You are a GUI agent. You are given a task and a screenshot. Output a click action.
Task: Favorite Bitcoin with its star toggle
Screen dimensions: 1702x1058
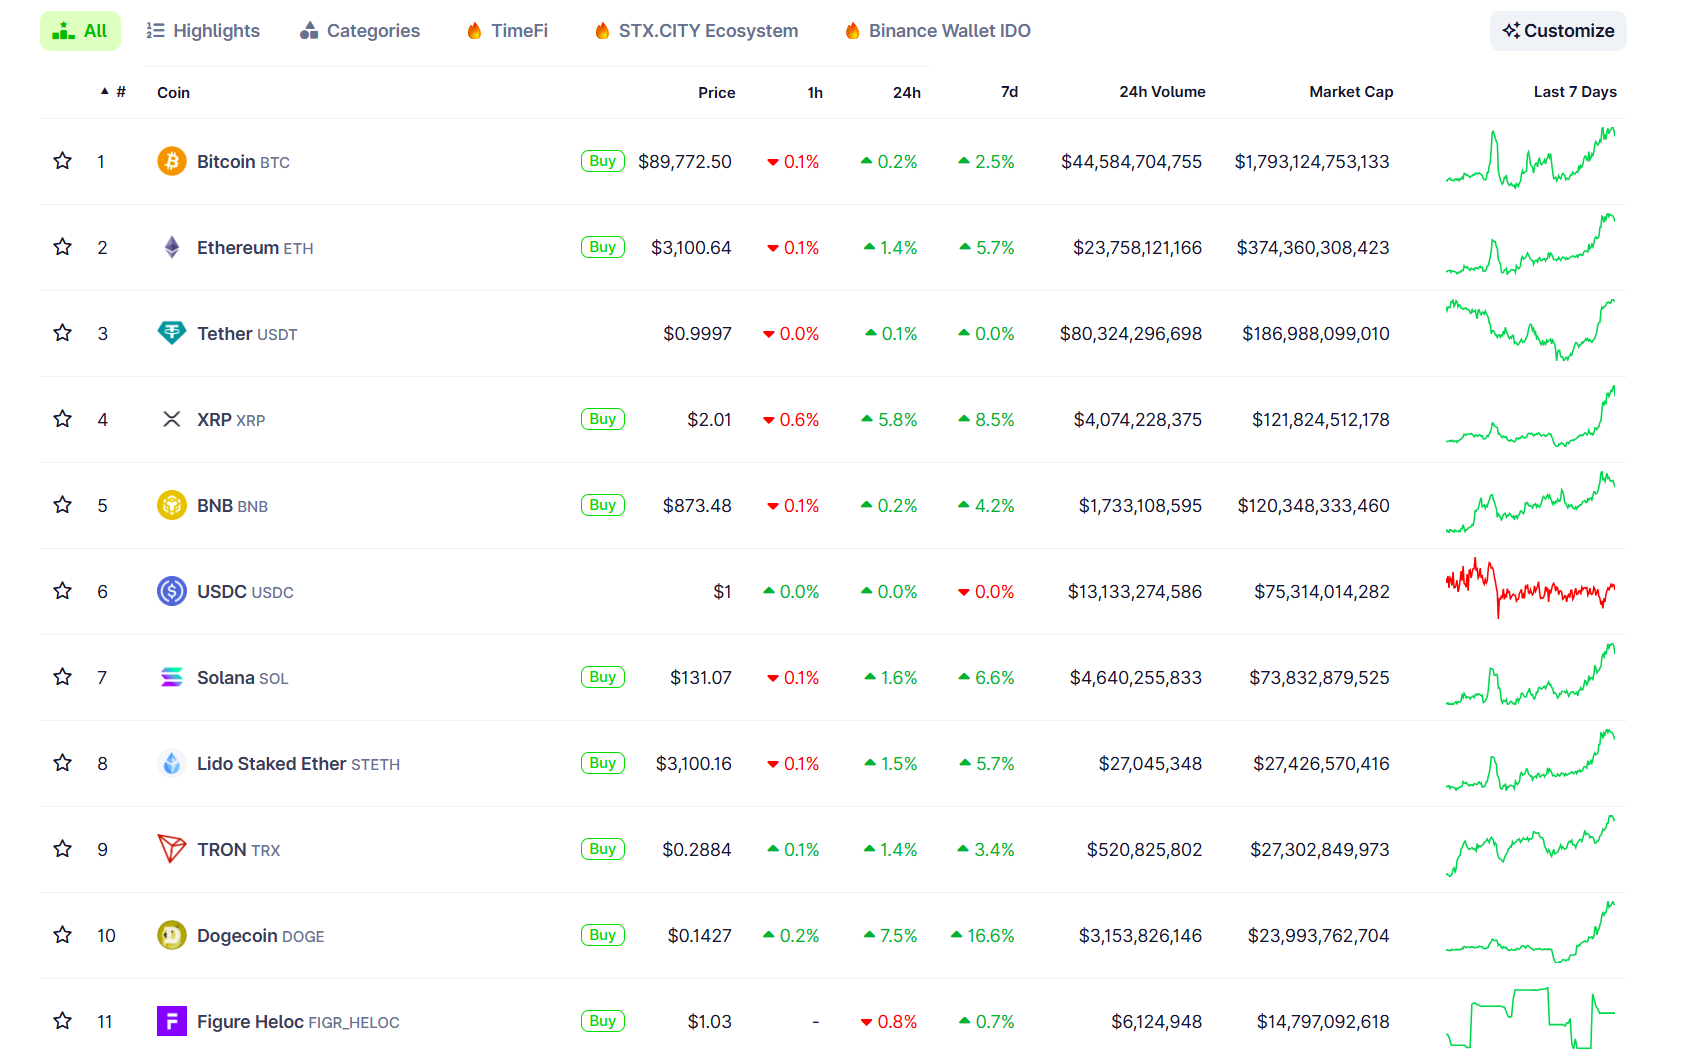click(x=62, y=161)
